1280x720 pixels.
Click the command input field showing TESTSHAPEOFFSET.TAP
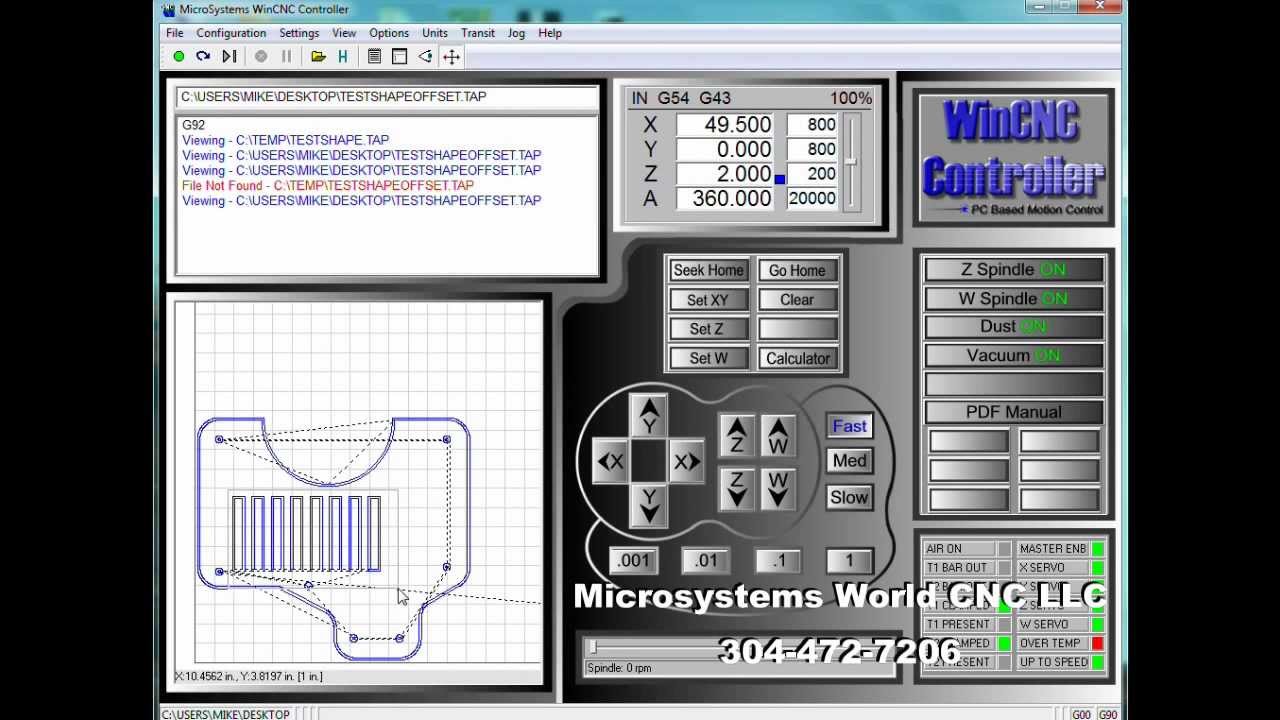tap(387, 97)
